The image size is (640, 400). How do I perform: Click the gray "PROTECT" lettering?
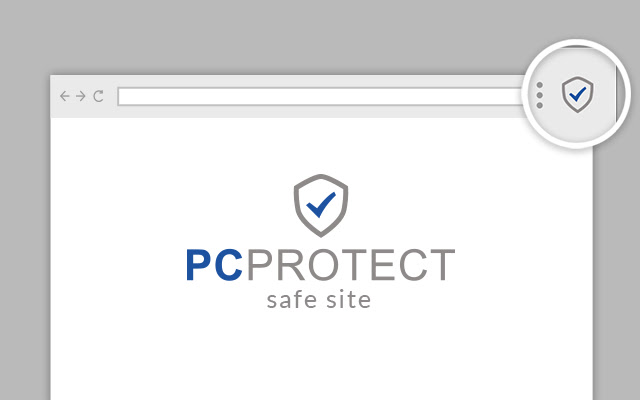click(351, 265)
